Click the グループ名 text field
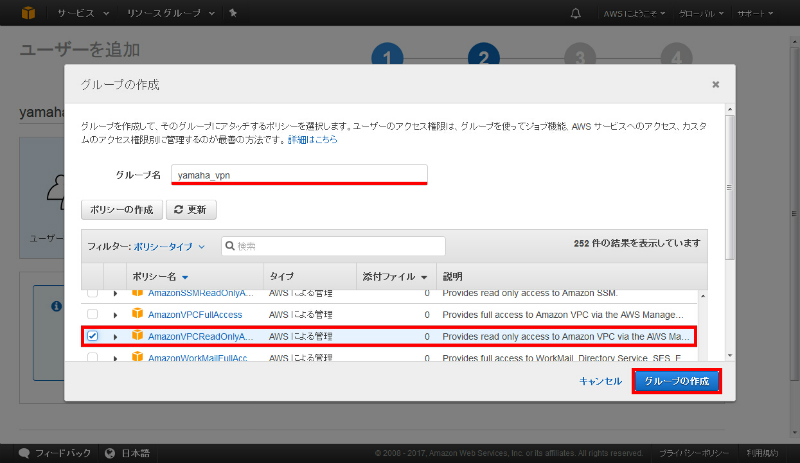Screen dimensions: 800x463 pos(299,174)
